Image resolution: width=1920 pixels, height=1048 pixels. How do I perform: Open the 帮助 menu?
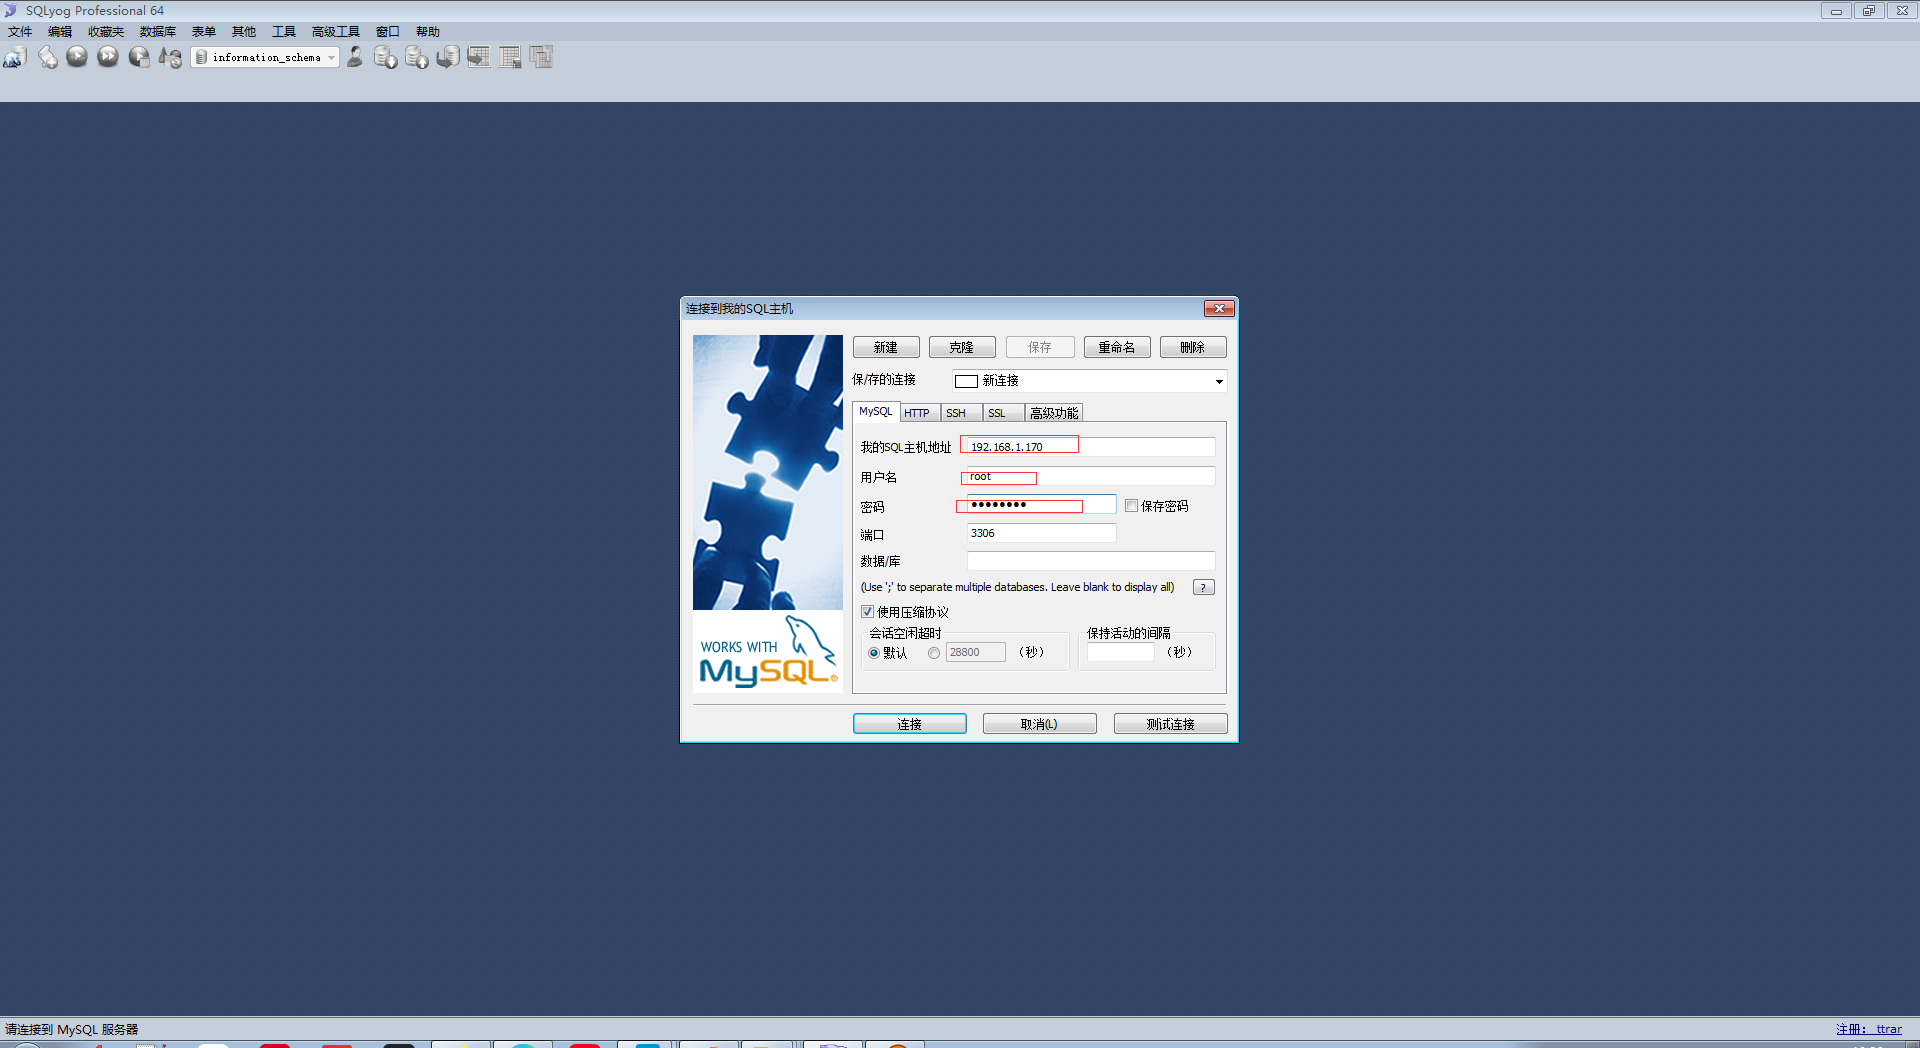point(428,32)
